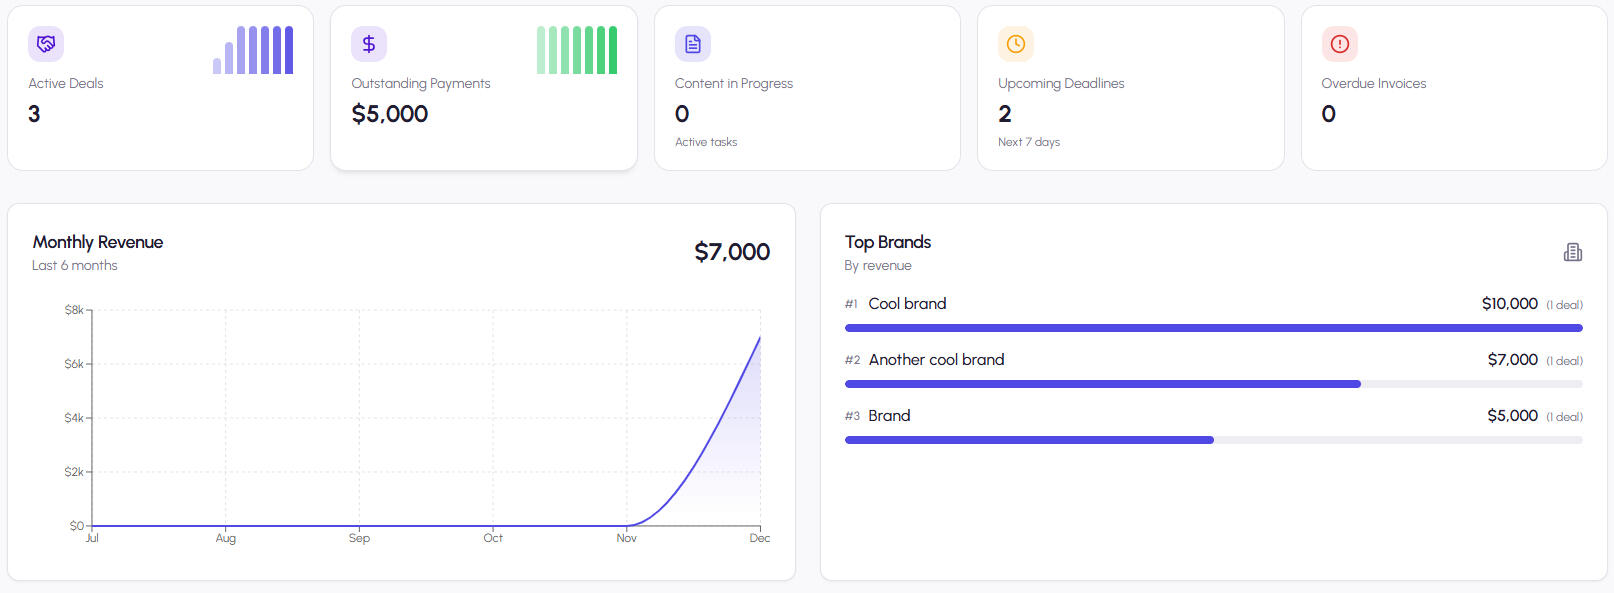Click the handshake icon on Active Deals
This screenshot has width=1614, height=593.
click(46, 44)
